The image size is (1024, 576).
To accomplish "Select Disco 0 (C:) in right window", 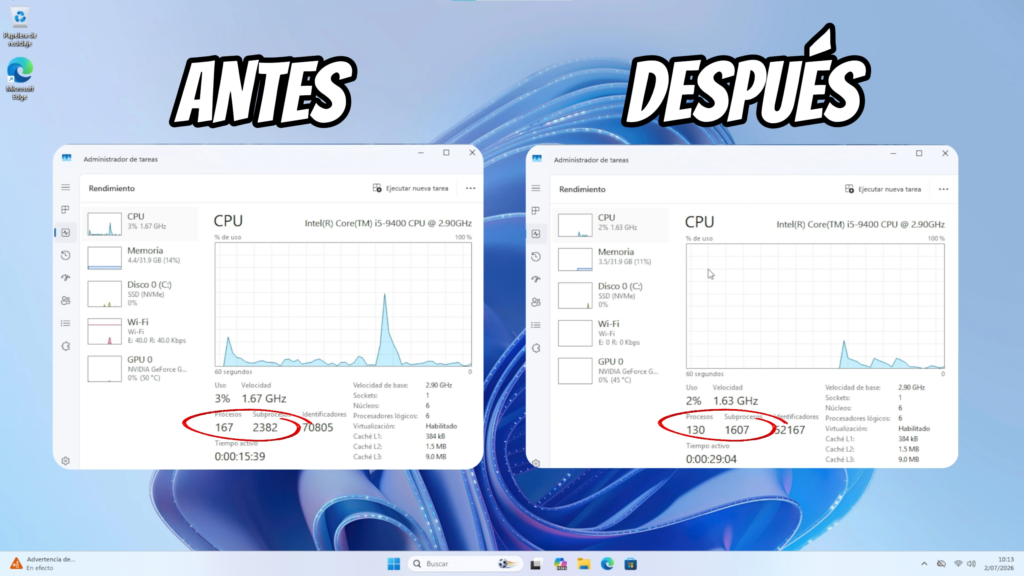I will pyautogui.click(x=612, y=295).
